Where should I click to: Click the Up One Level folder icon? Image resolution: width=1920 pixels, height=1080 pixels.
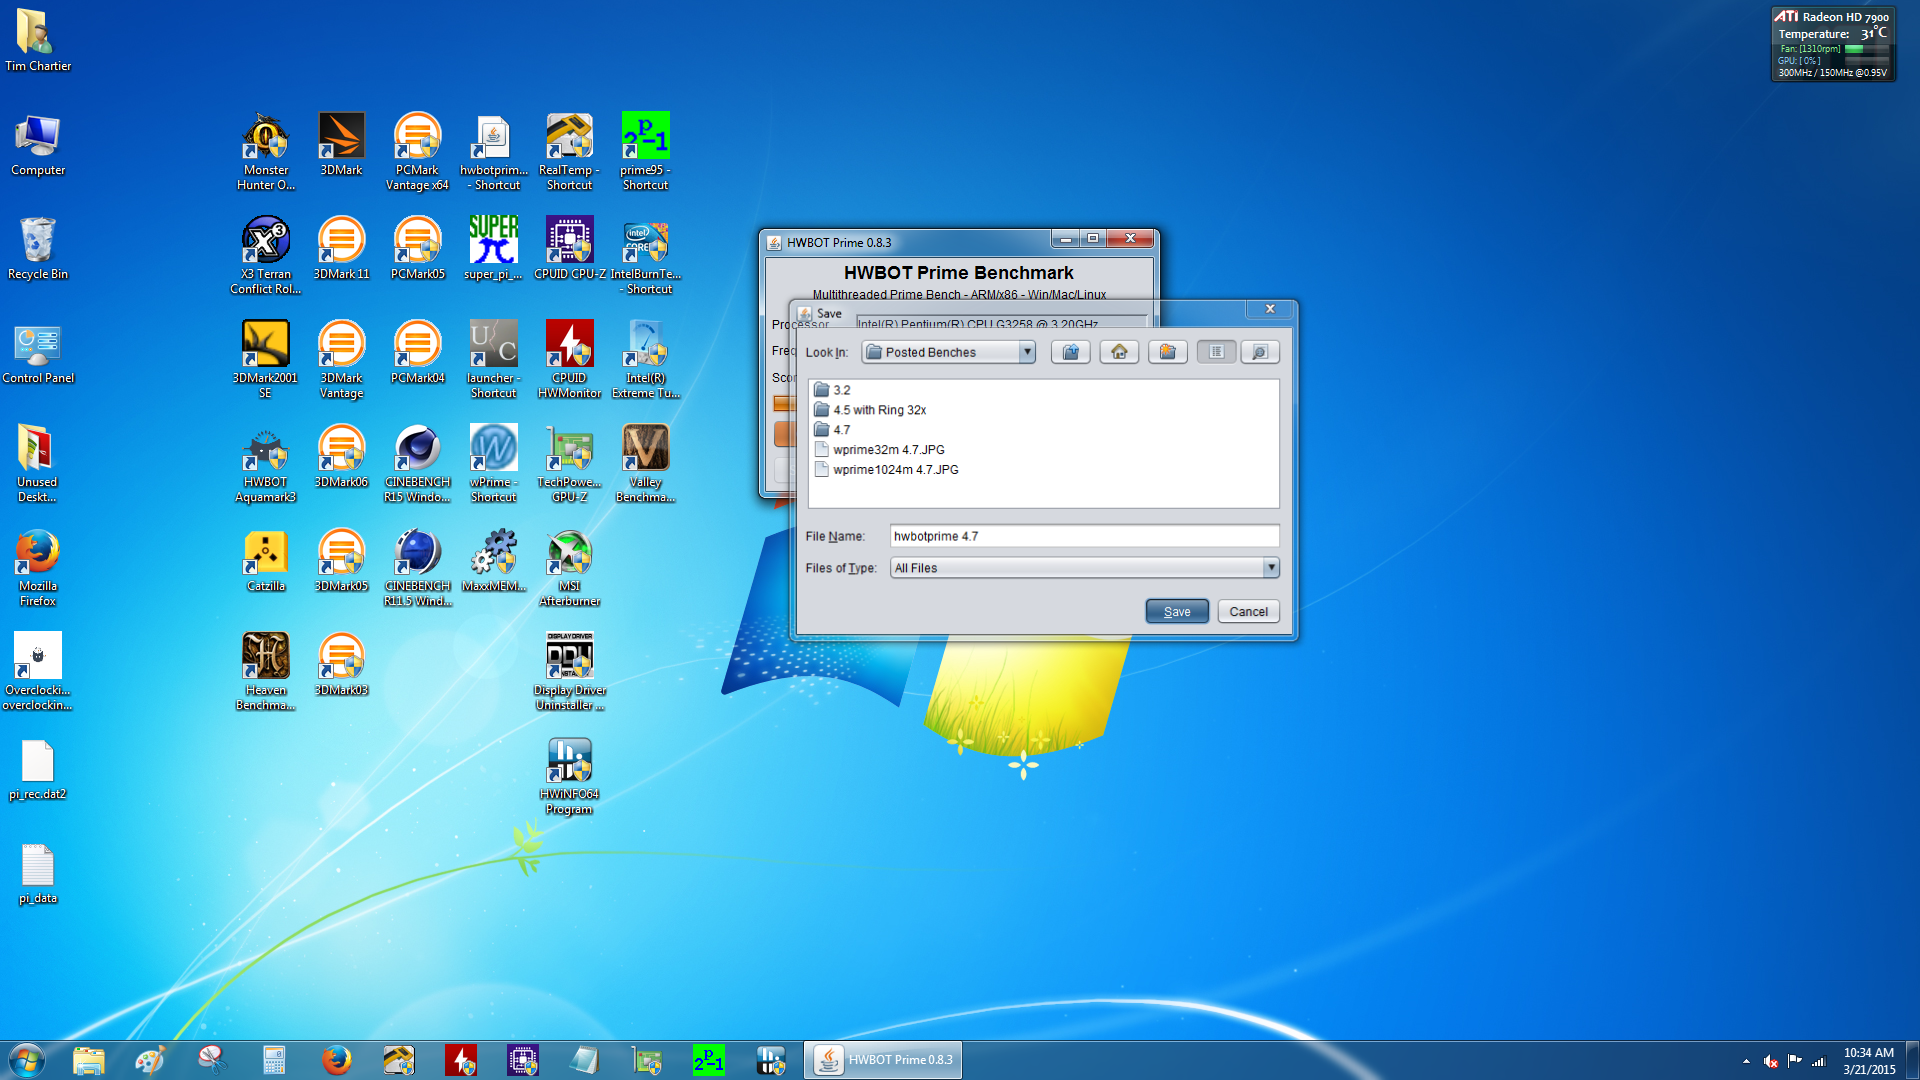click(x=1070, y=352)
